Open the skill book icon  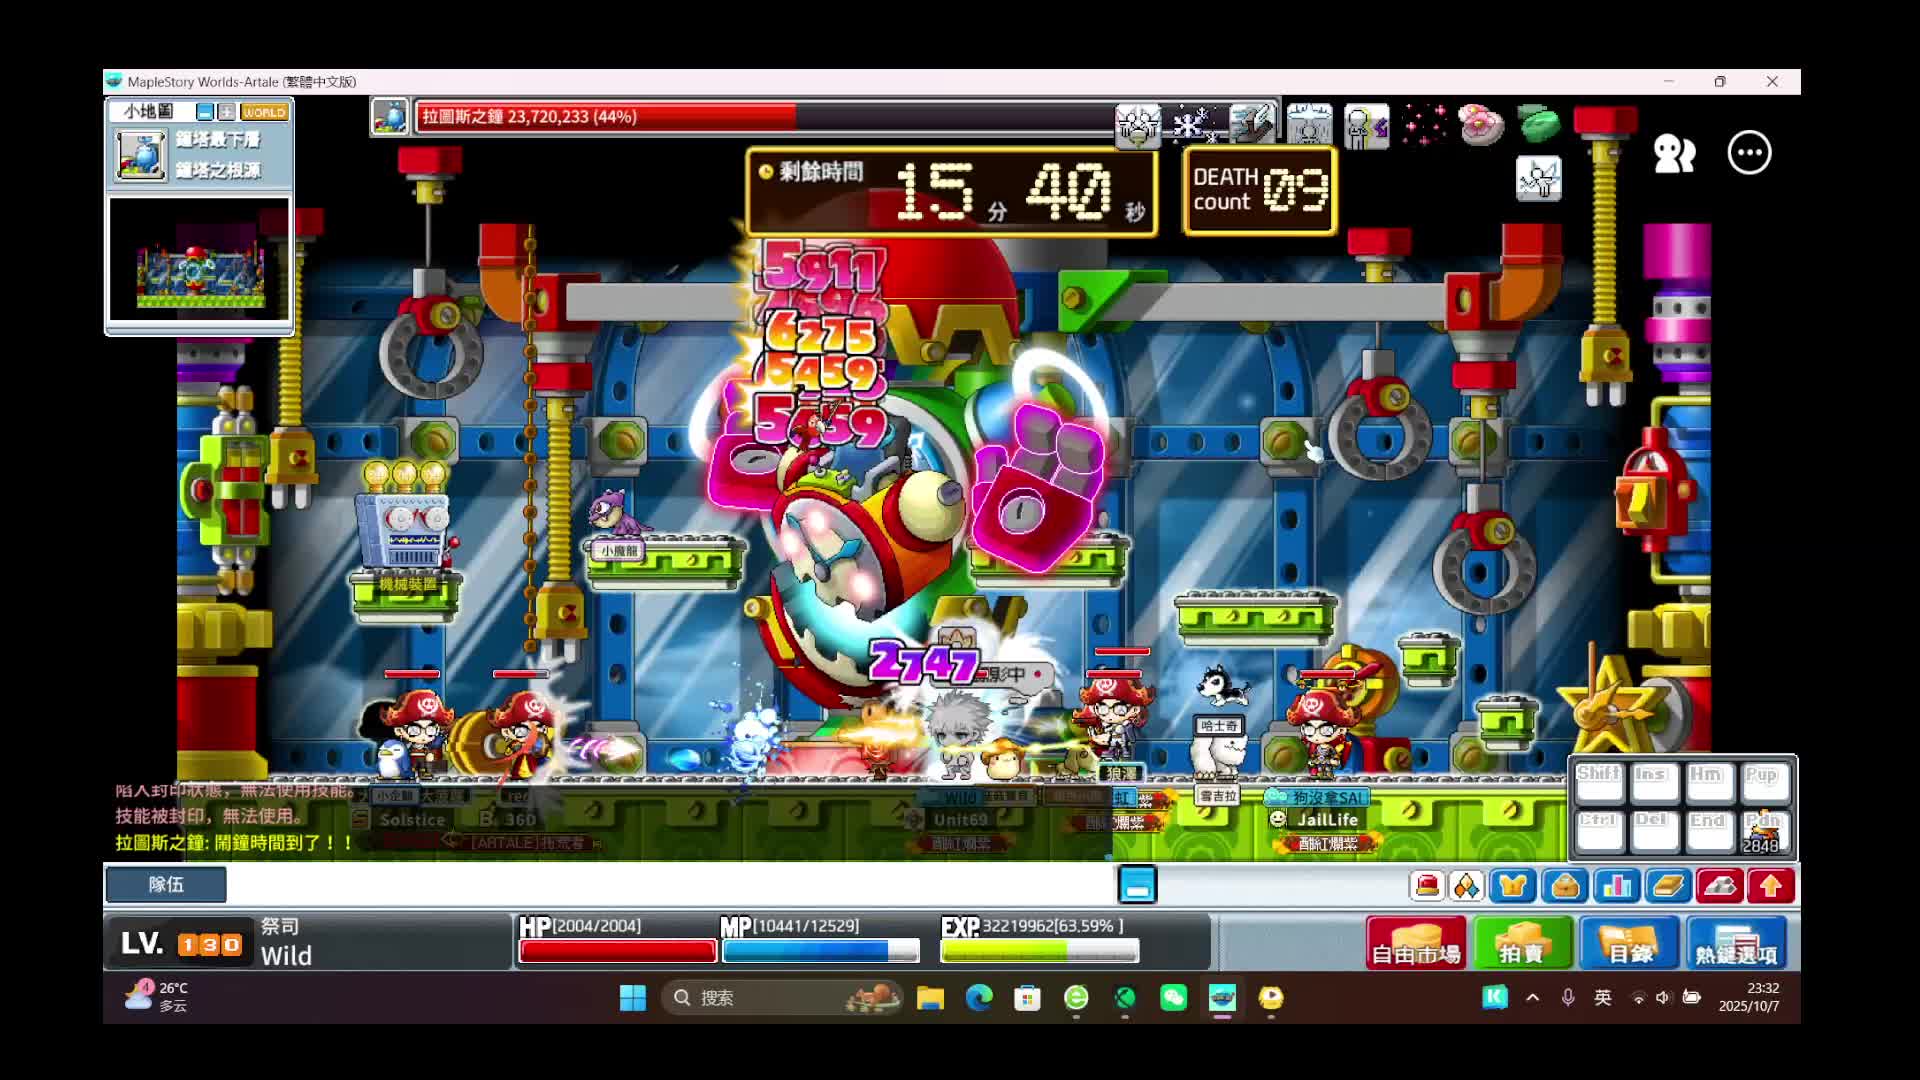[1668, 886]
